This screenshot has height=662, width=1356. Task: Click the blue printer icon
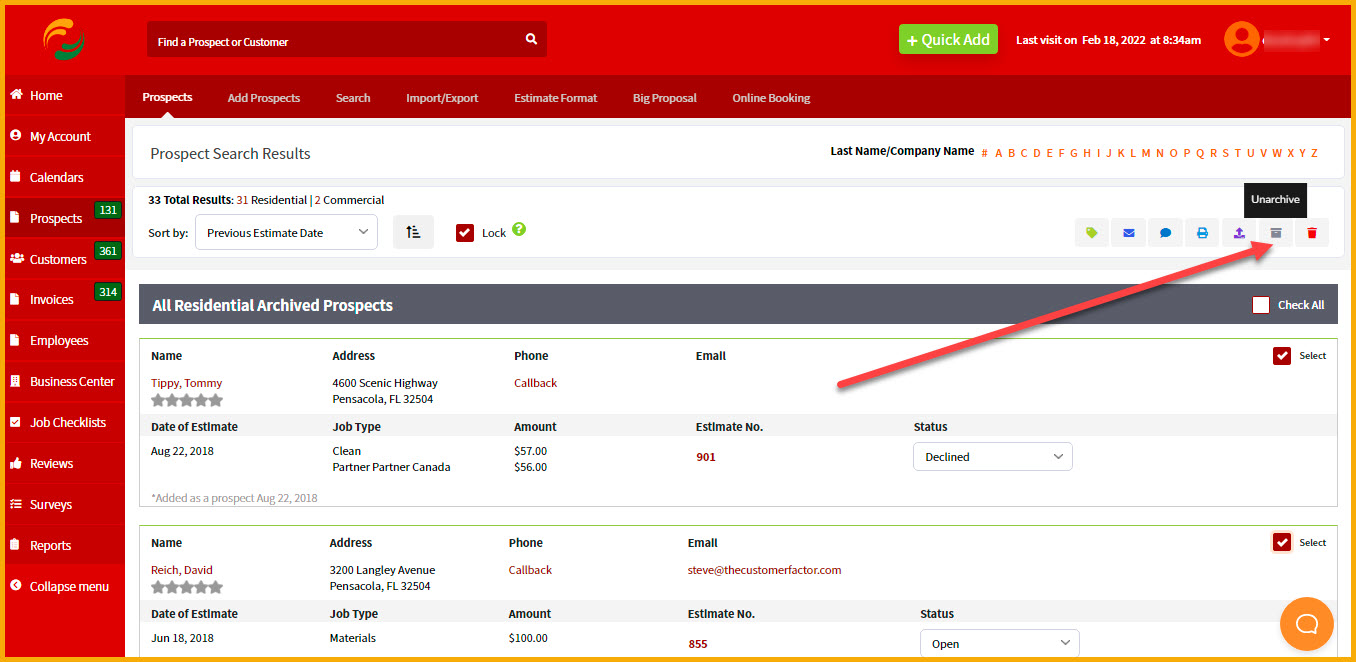pyautogui.click(x=1202, y=233)
